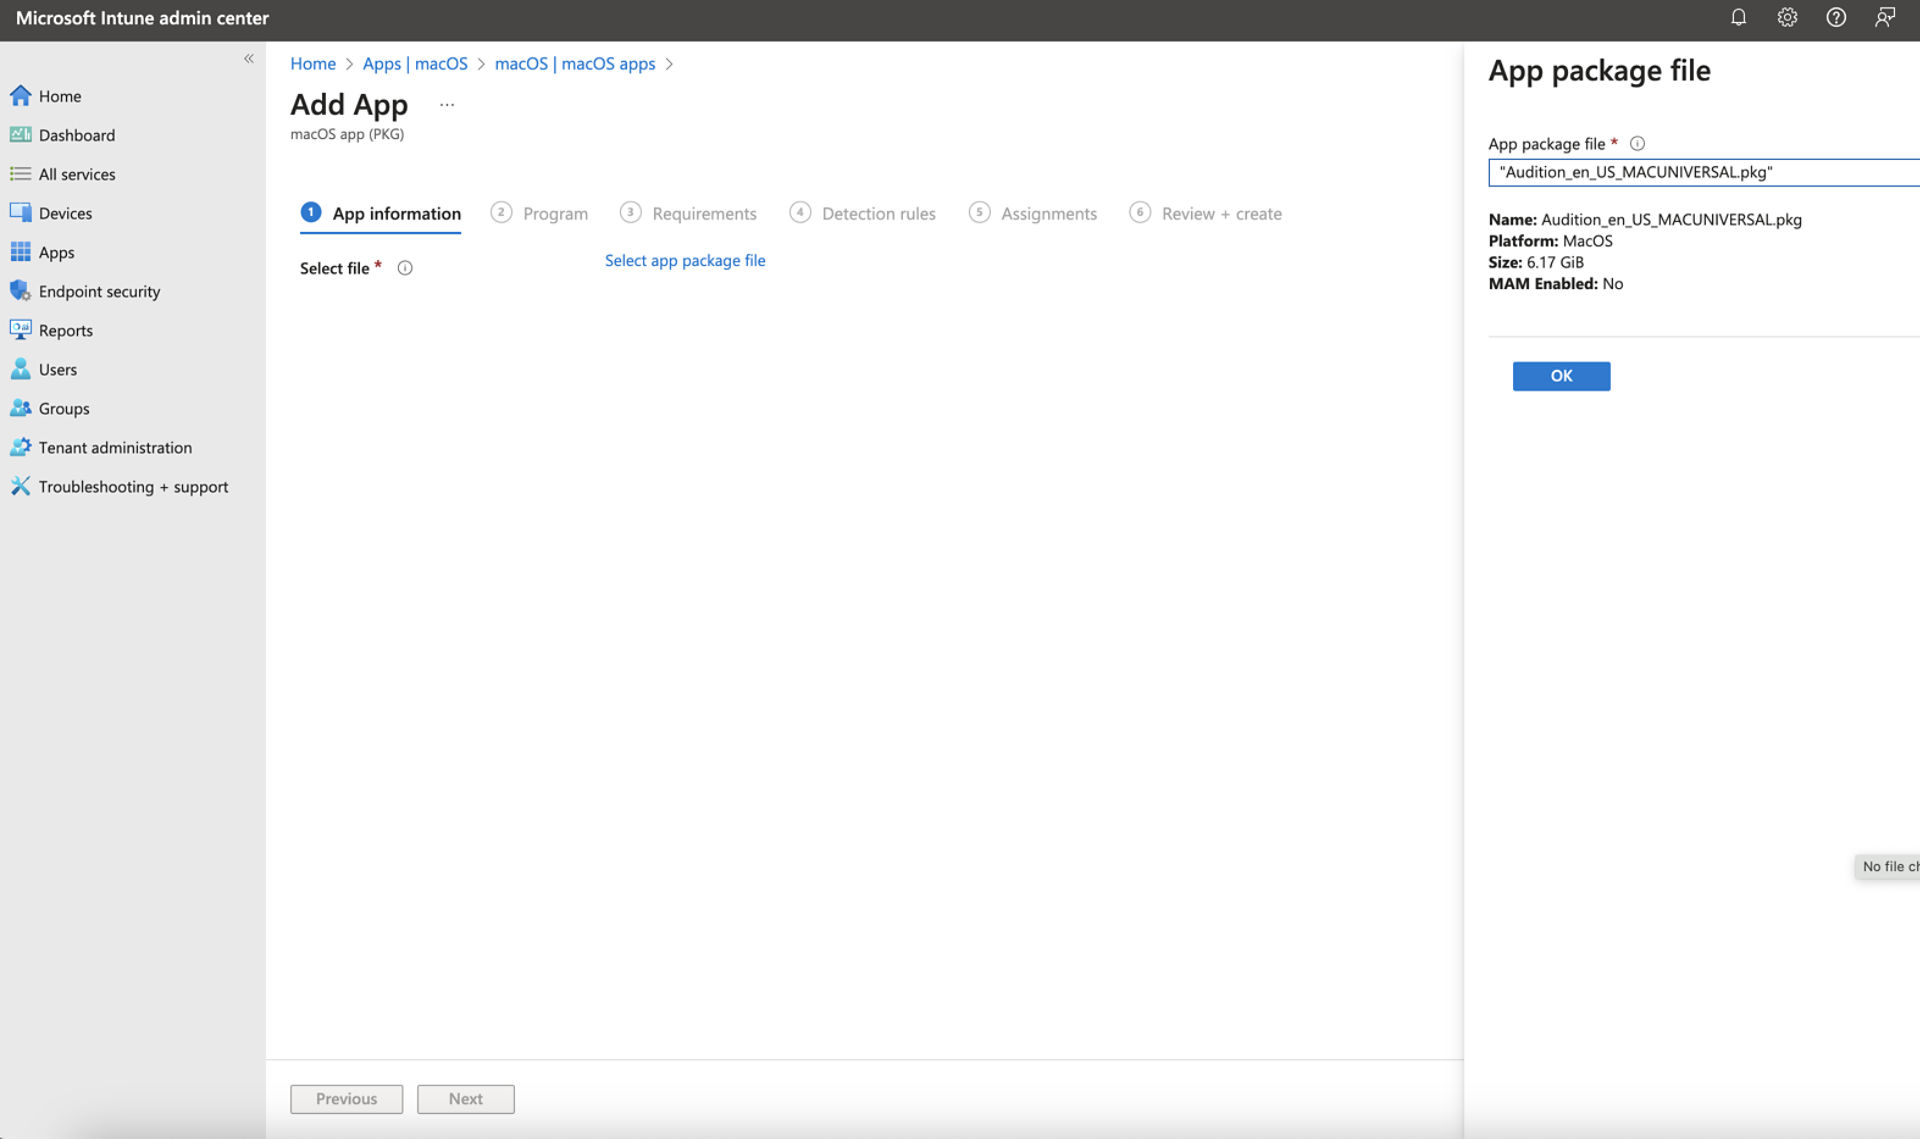This screenshot has width=1920, height=1139.
Task: Open Tenant administration in sidebar
Action: pyautogui.click(x=115, y=447)
